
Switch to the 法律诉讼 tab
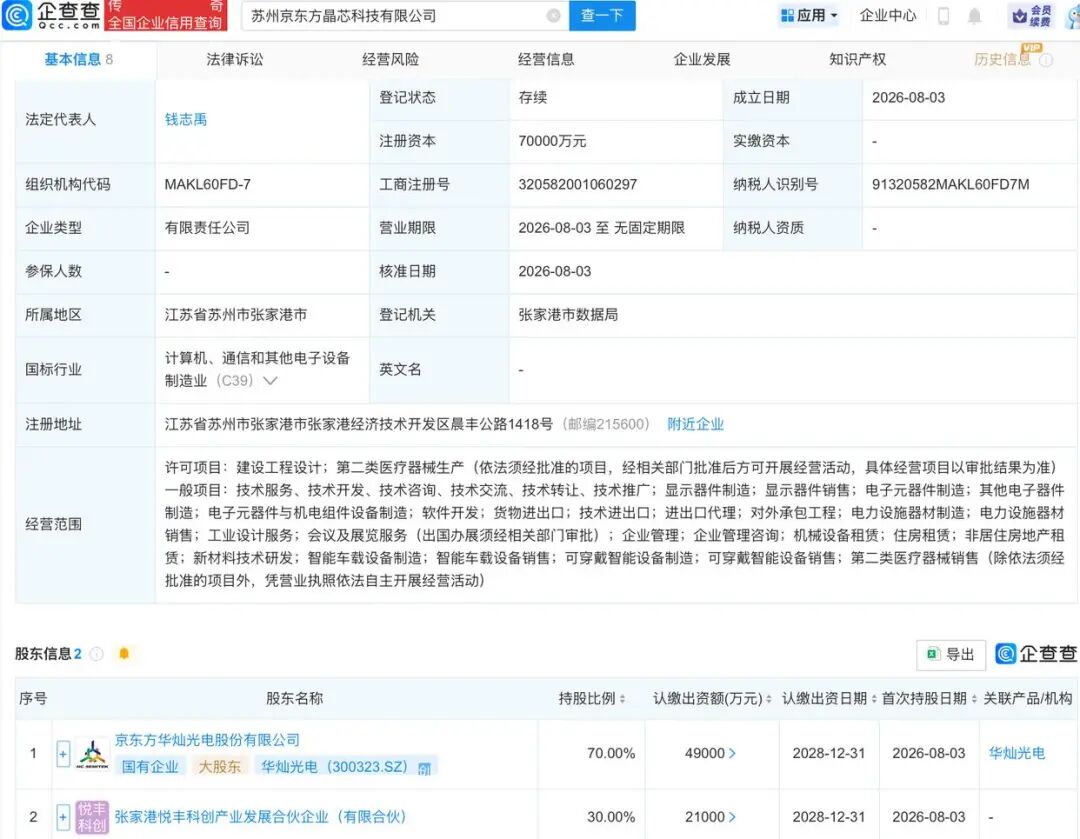point(234,59)
